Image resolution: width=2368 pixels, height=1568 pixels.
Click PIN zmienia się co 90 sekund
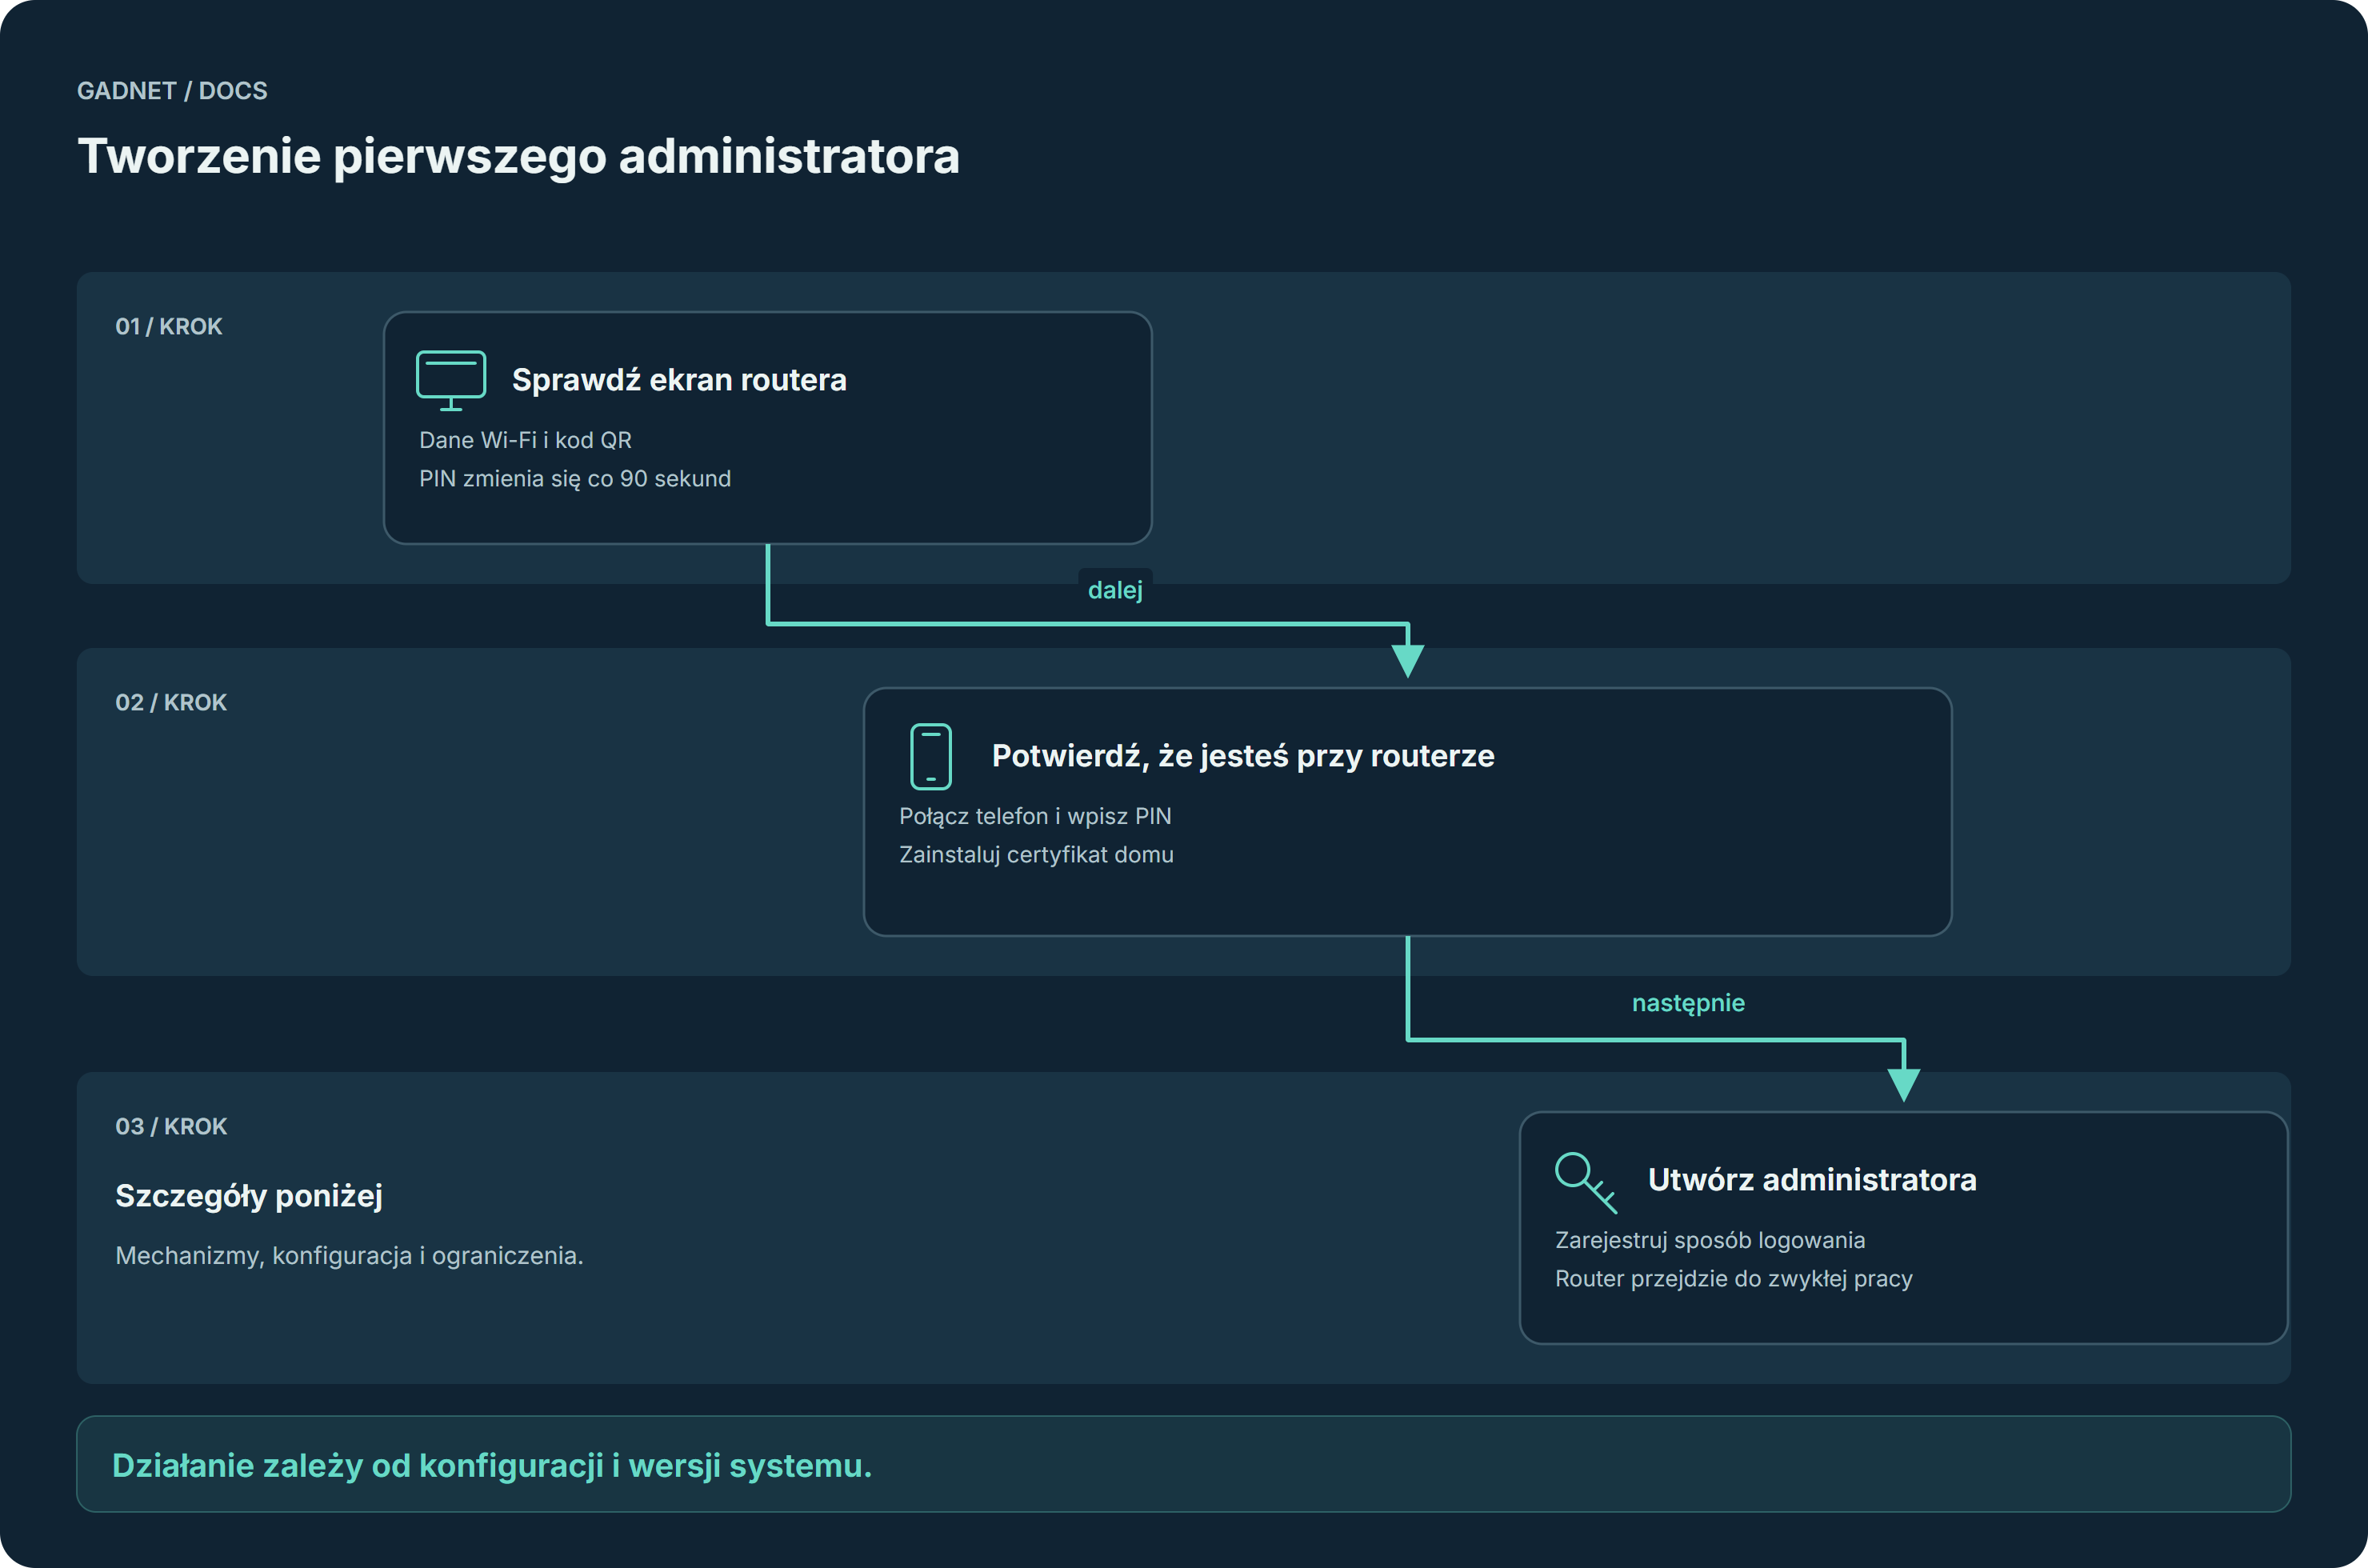click(575, 479)
